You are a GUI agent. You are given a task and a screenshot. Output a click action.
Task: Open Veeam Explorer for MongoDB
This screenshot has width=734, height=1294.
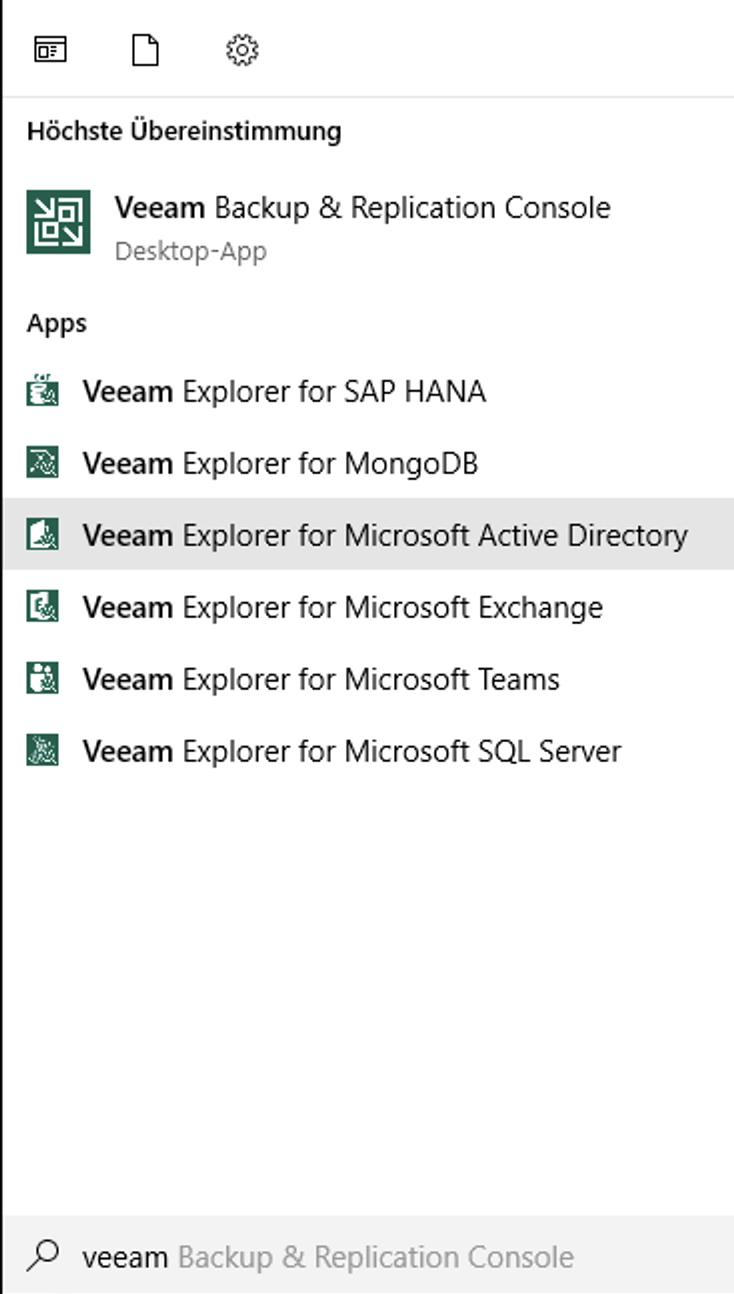[x=280, y=463]
